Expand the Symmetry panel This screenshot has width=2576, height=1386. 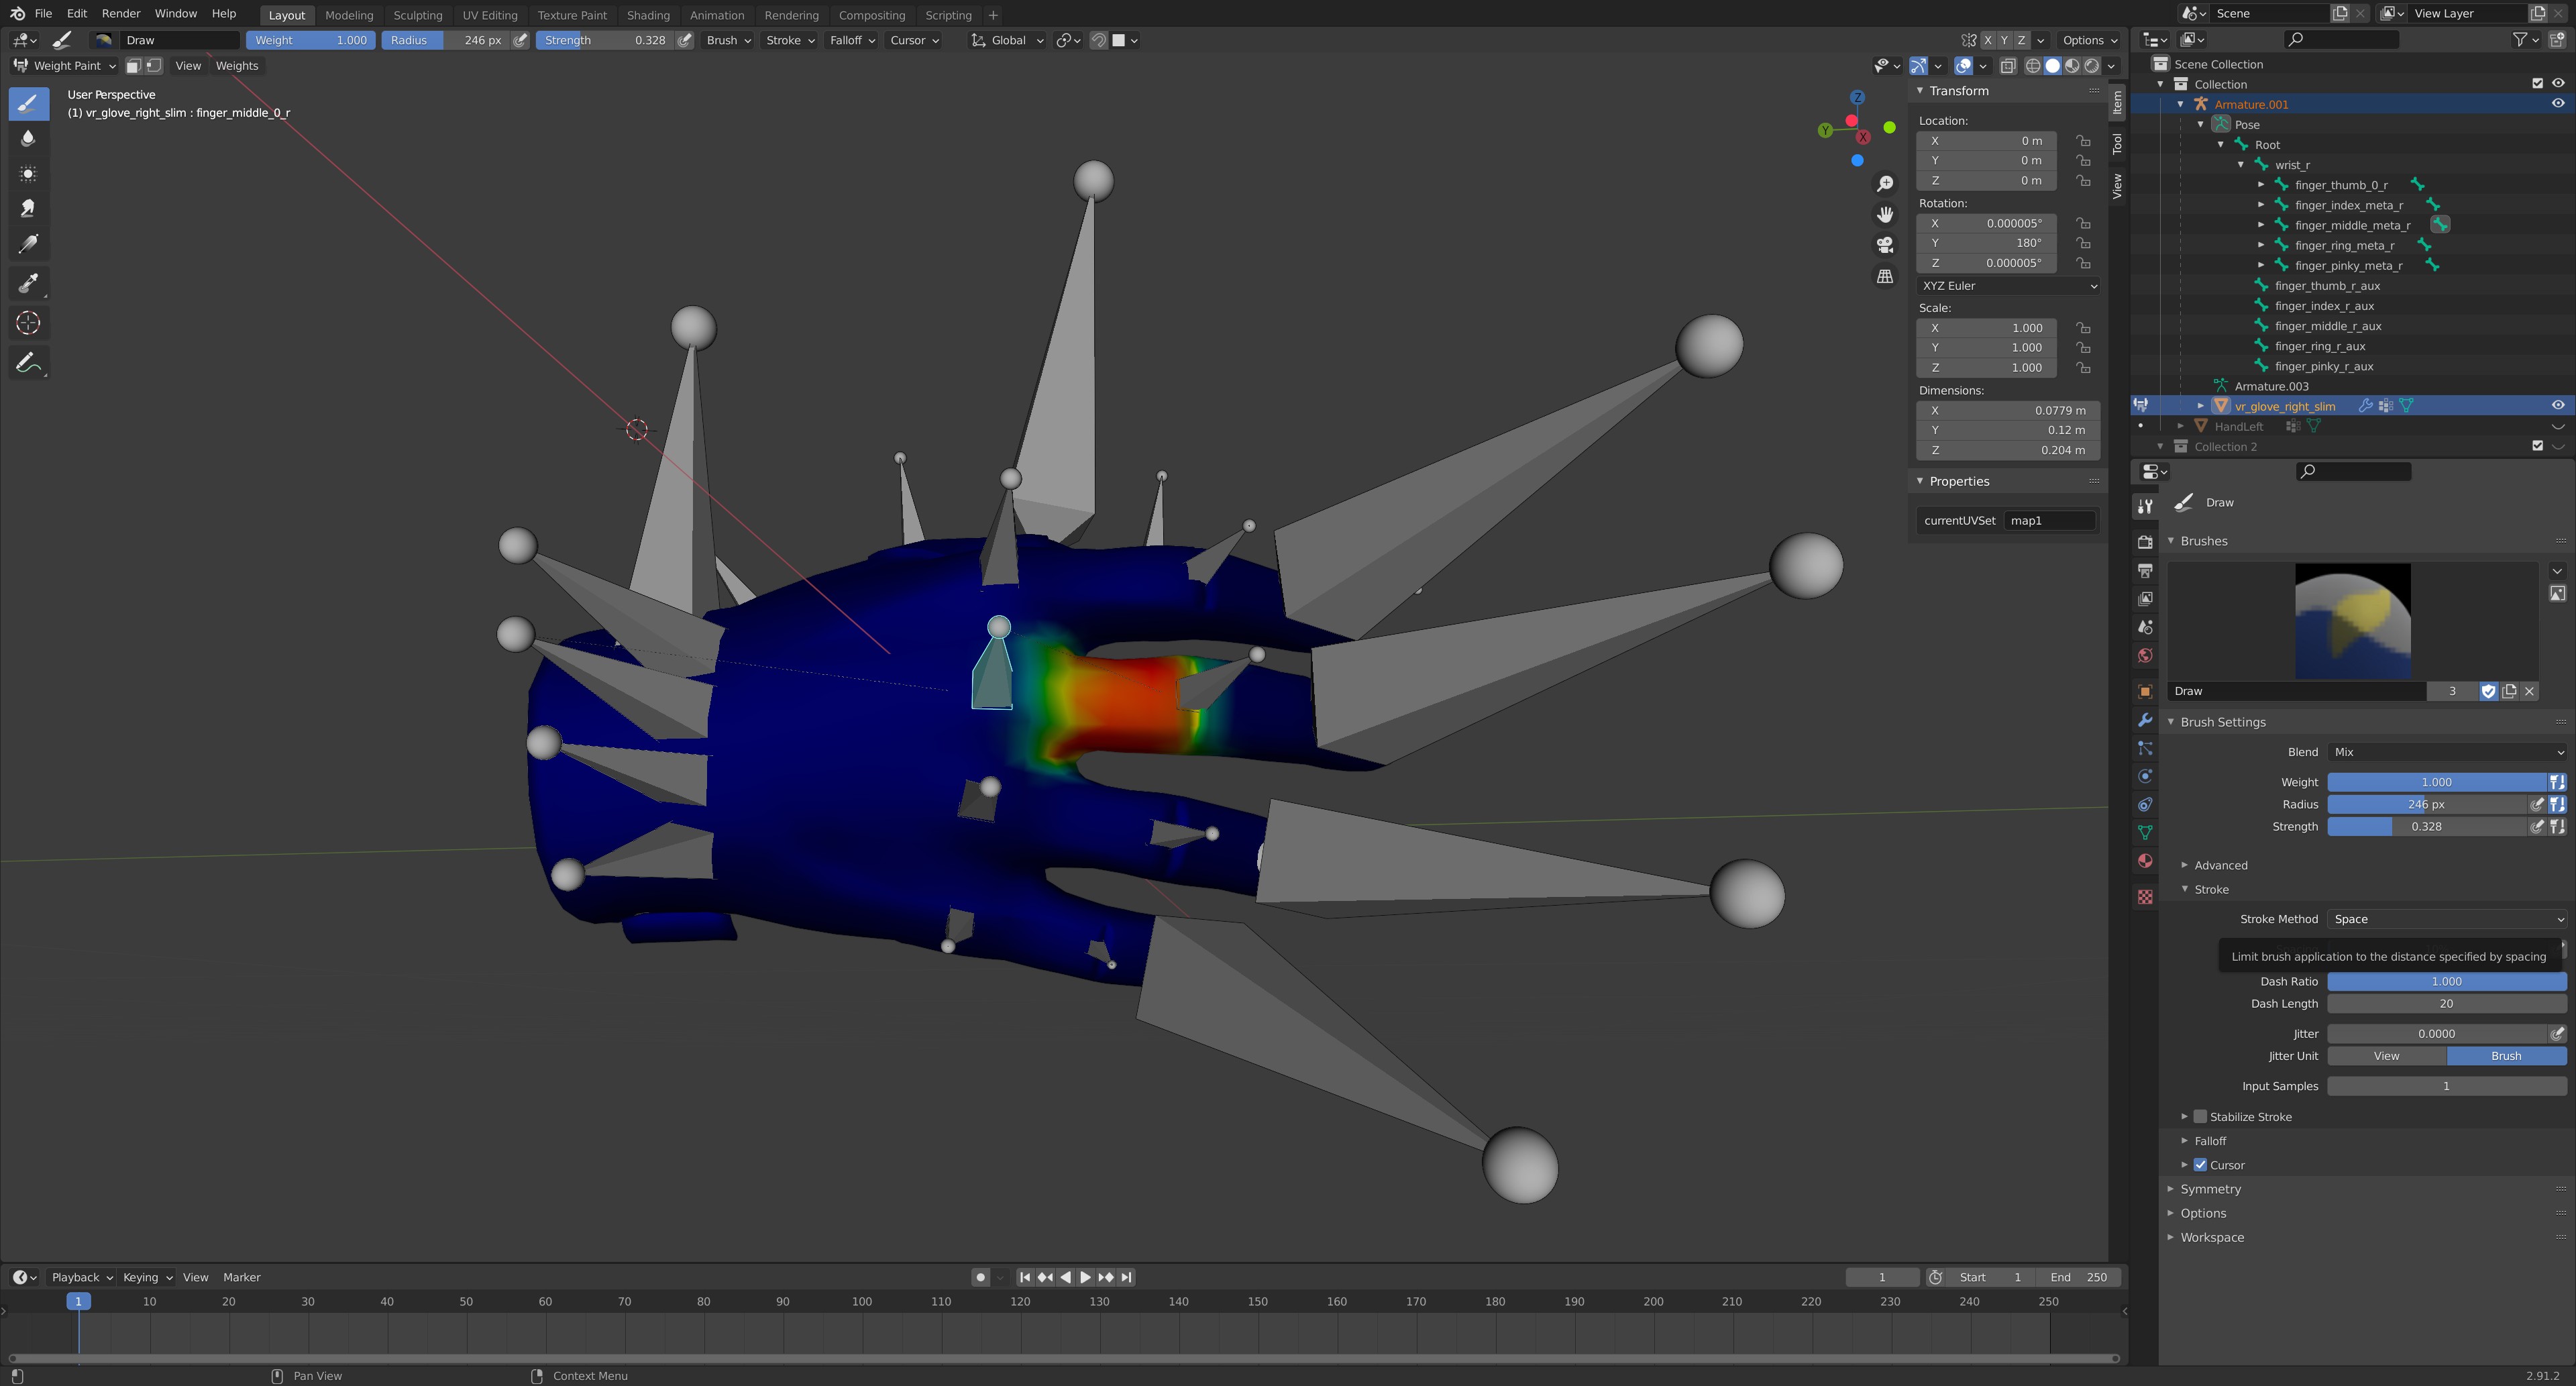2210,1189
